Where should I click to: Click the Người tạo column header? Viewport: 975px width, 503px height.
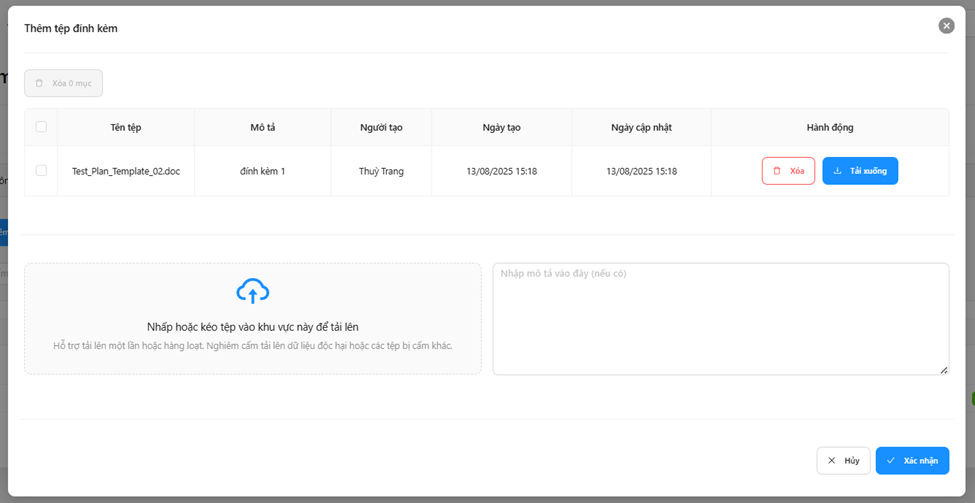[381, 128]
